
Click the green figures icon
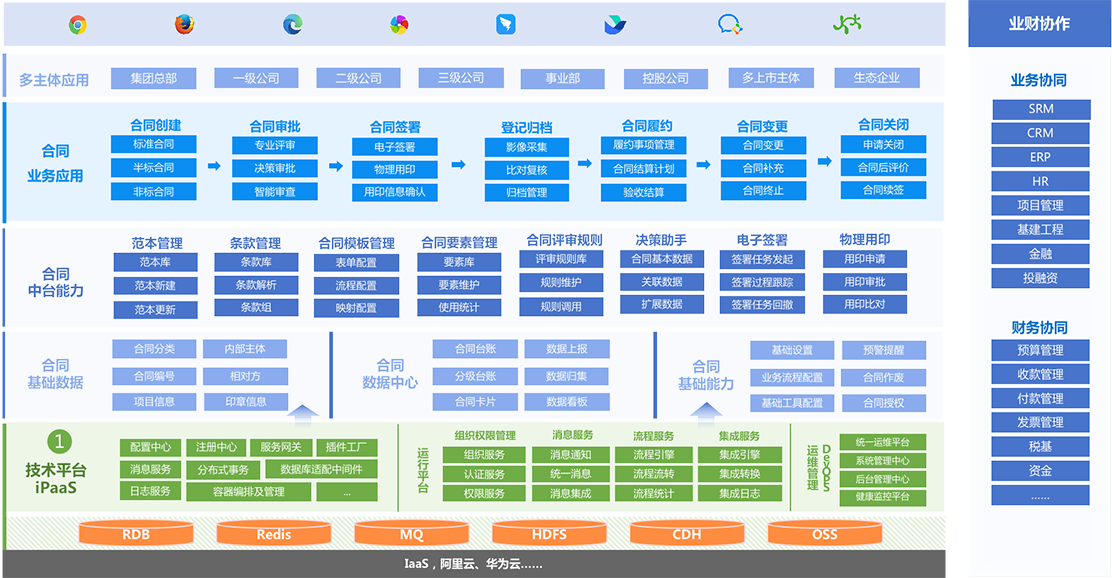(847, 25)
